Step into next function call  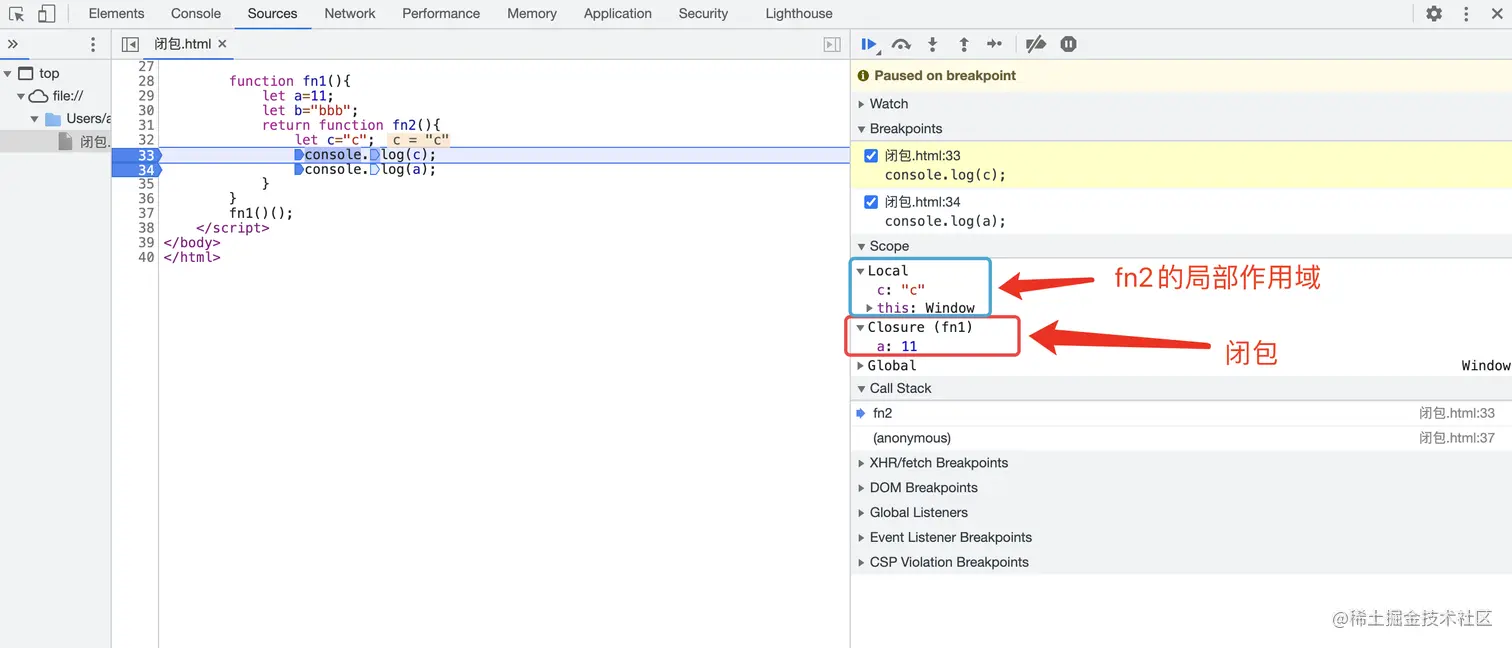pyautogui.click(x=933, y=44)
